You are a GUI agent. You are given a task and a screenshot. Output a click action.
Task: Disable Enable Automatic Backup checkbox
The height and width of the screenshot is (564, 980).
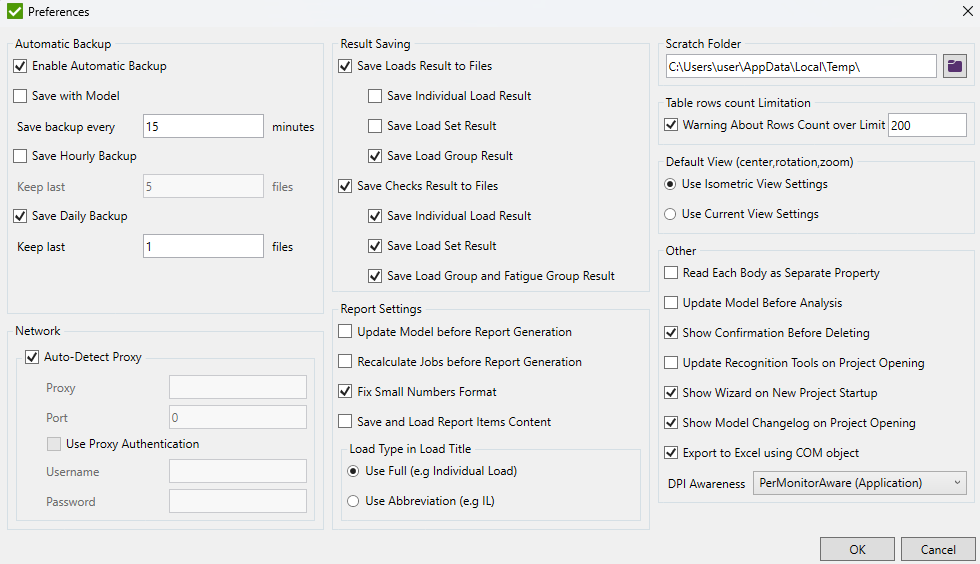[x=20, y=66]
